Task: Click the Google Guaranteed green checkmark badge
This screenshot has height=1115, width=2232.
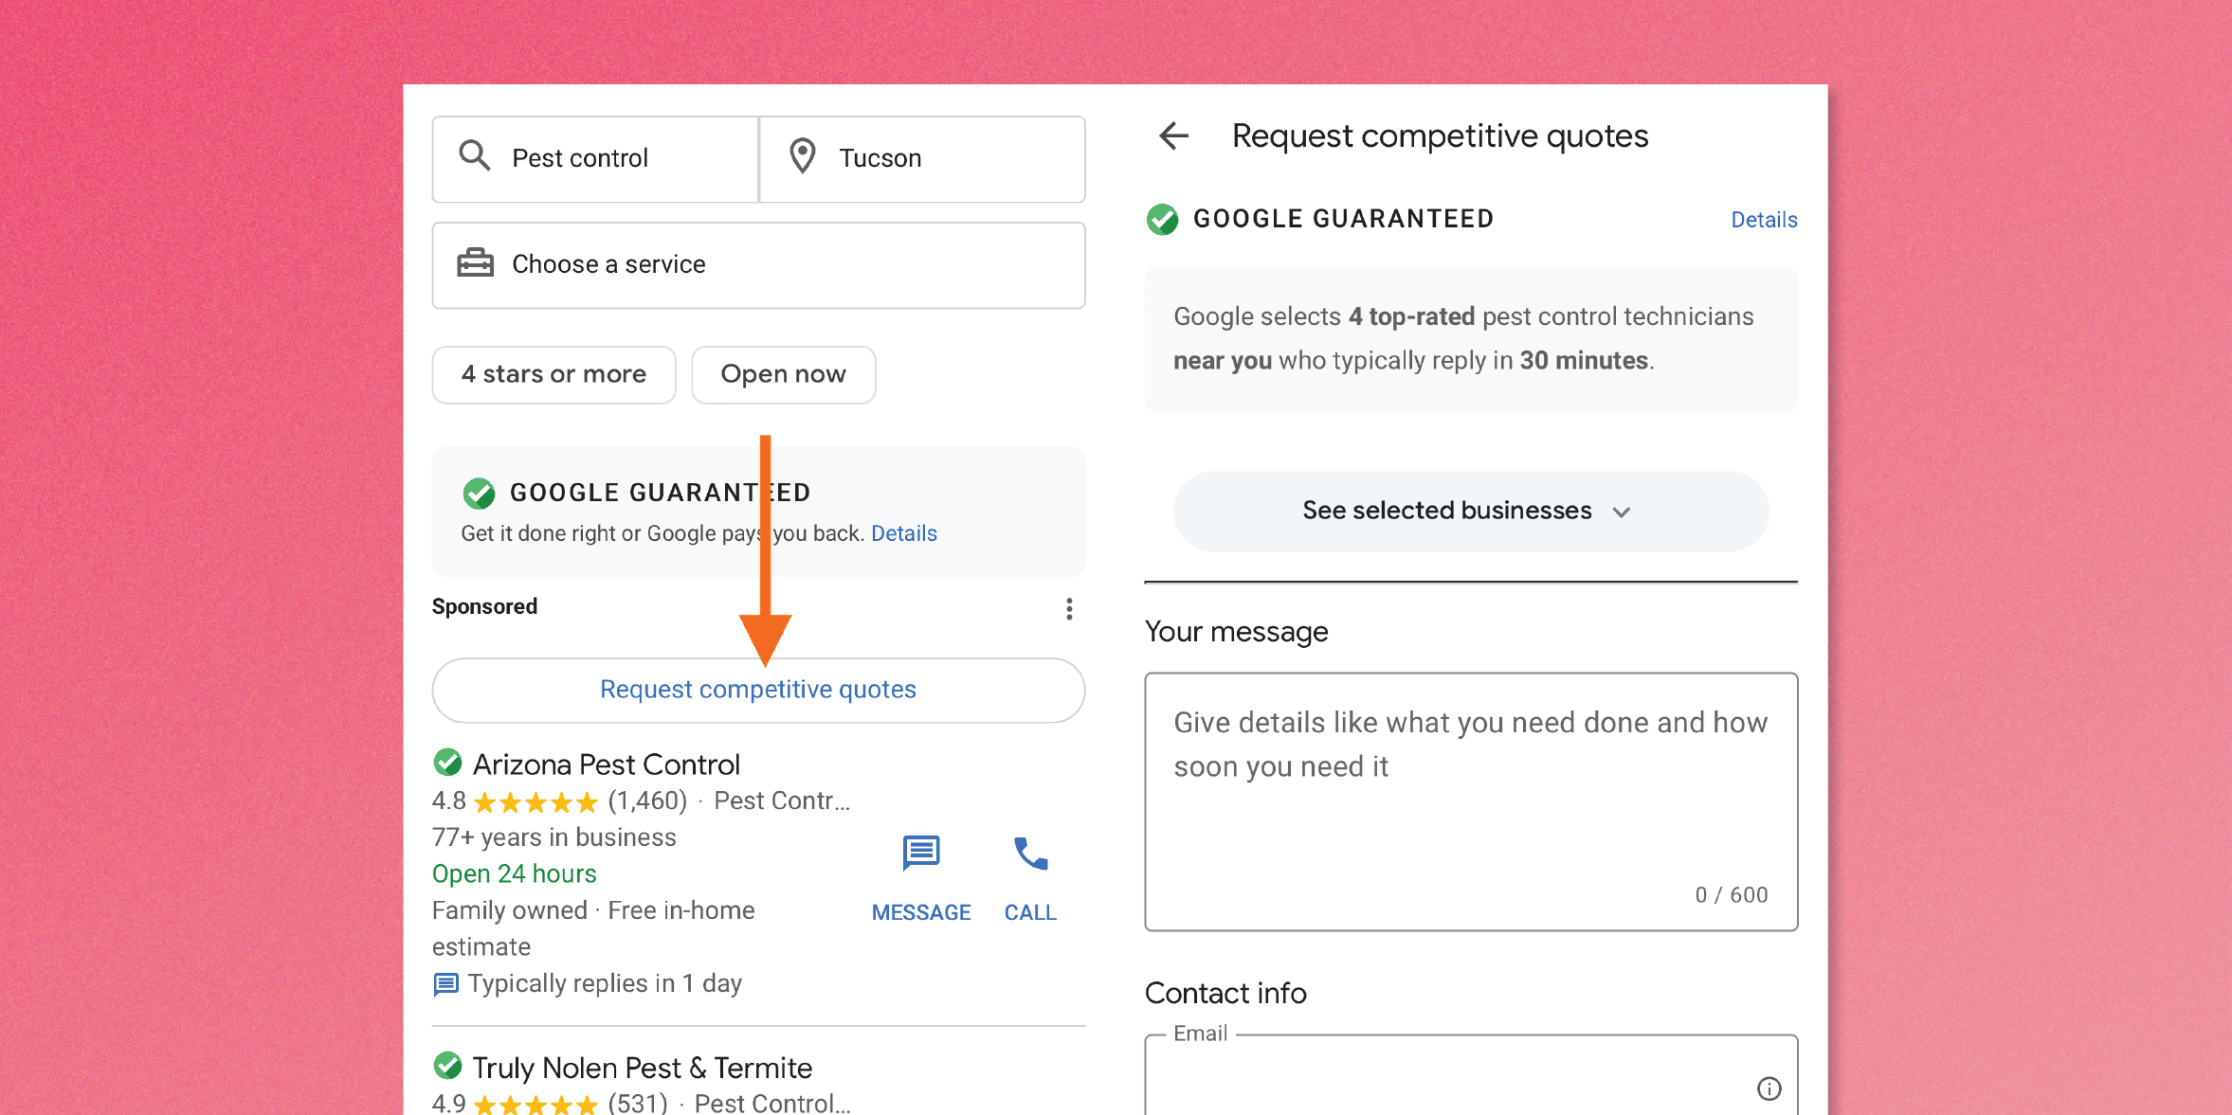Action: [478, 492]
